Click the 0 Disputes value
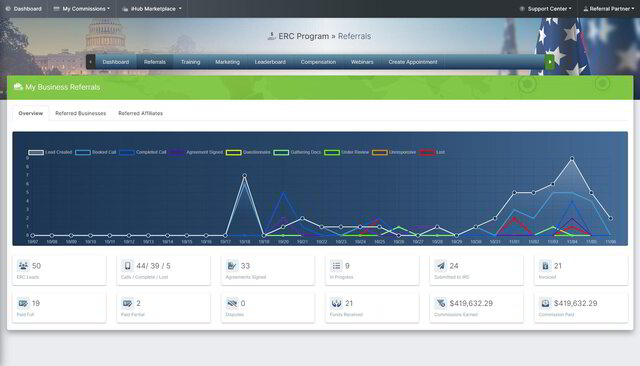The image size is (640, 366). (x=243, y=303)
